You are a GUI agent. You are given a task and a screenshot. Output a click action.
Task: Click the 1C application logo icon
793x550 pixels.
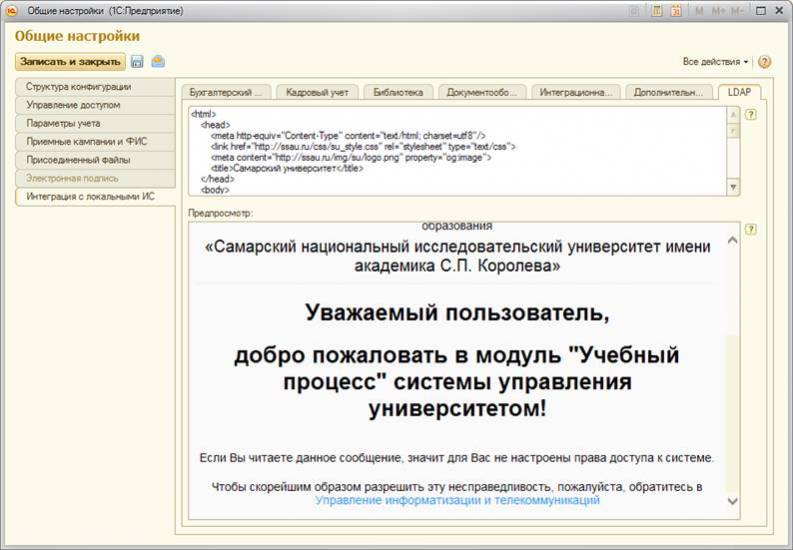coord(11,11)
